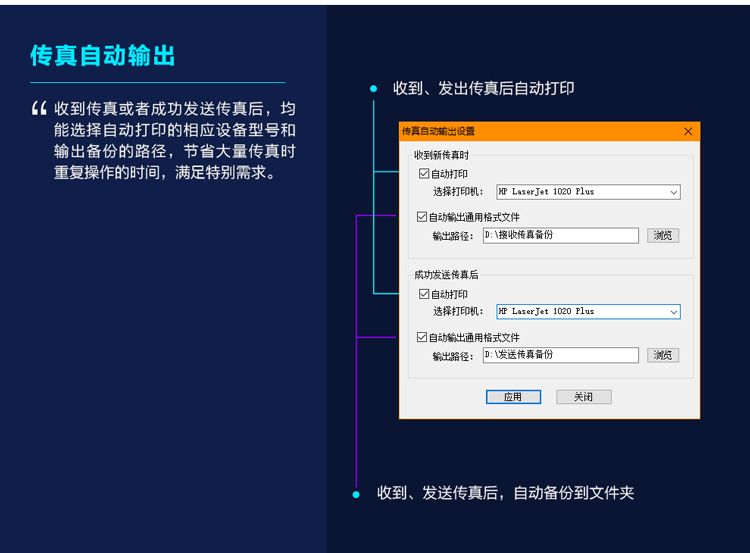This screenshot has height=553, width=750.
Task: Click 浏览 next to 发送传真备份 path
Action: coord(663,355)
